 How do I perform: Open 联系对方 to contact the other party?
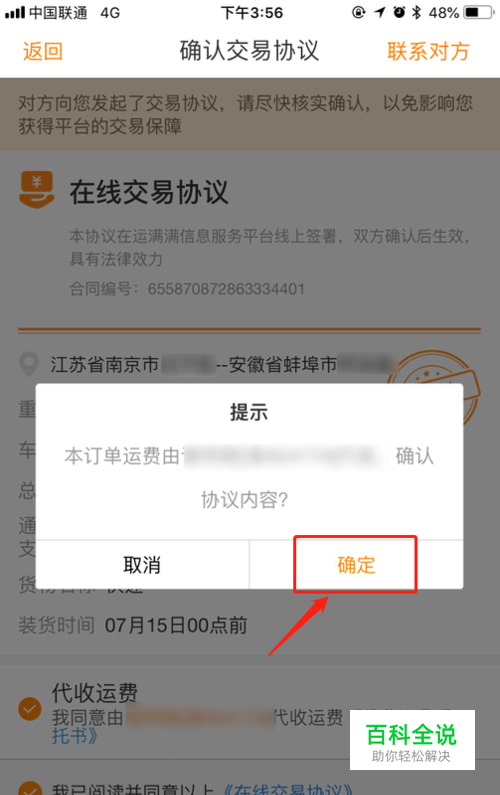tap(428, 52)
